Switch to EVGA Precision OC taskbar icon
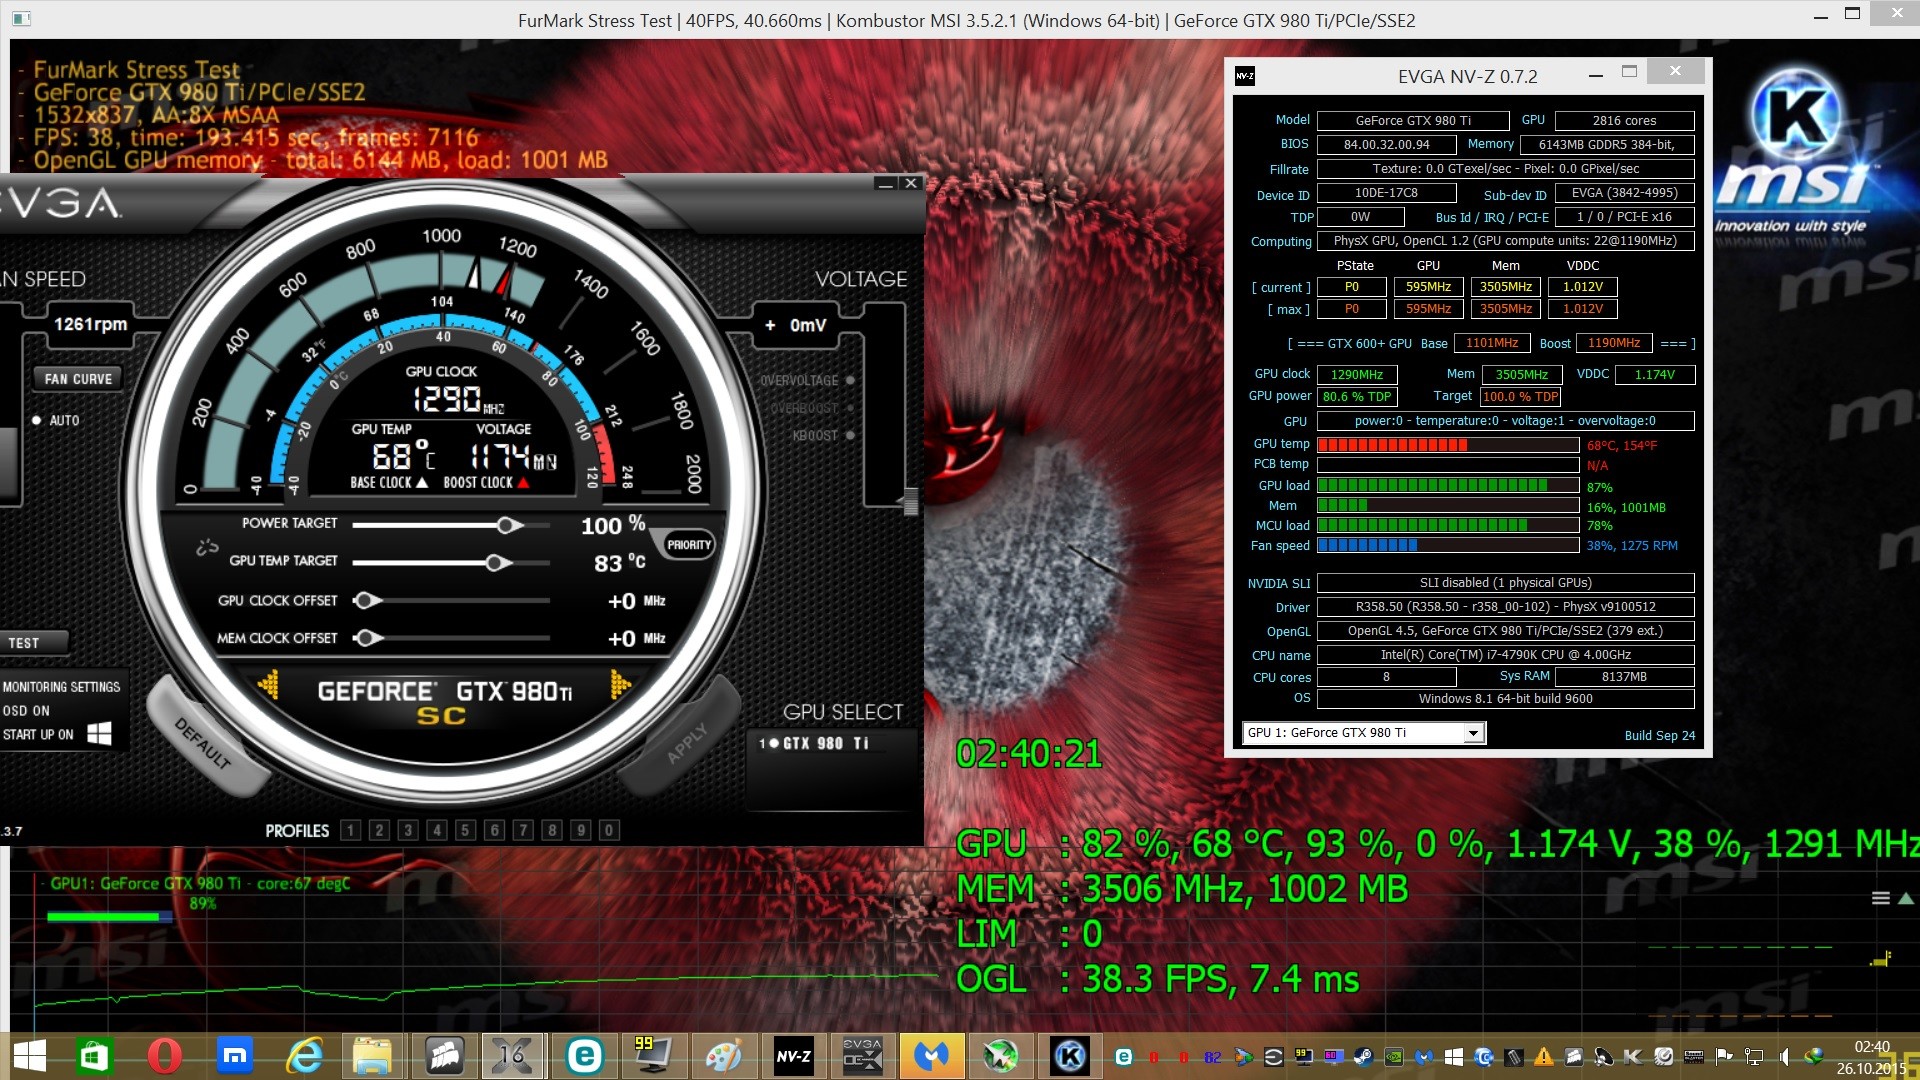 (862, 1056)
